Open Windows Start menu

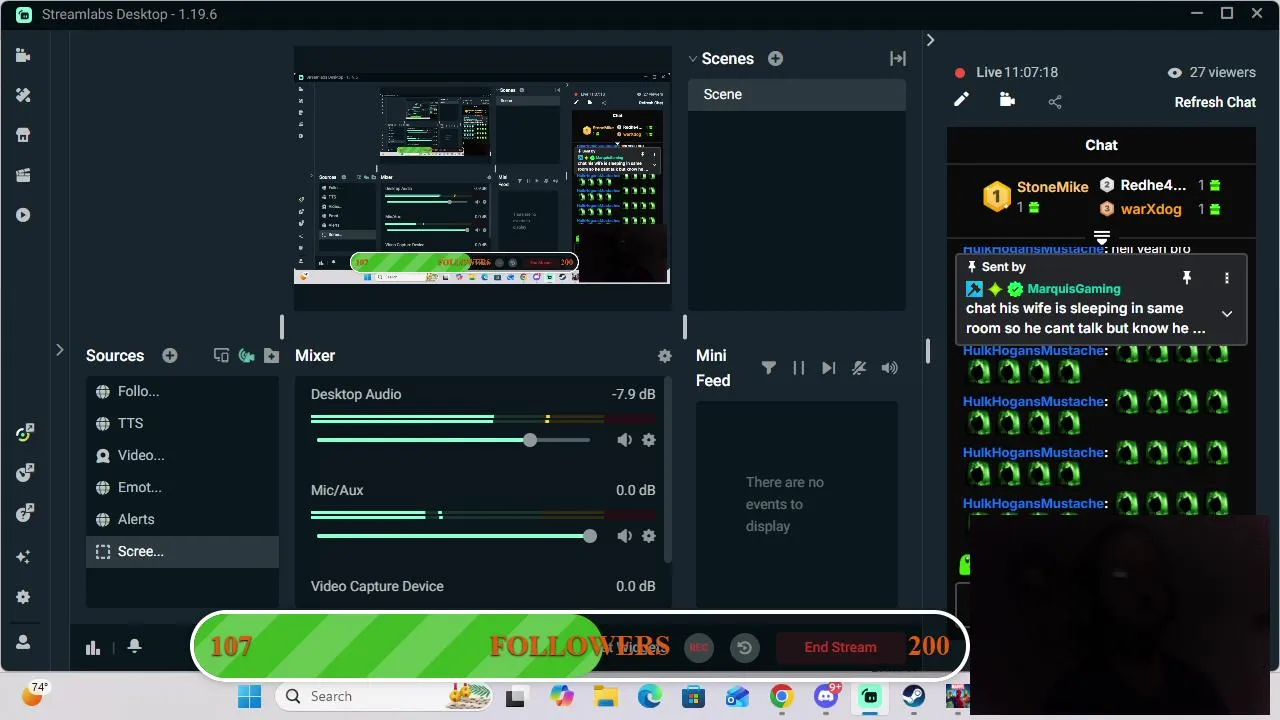point(249,696)
